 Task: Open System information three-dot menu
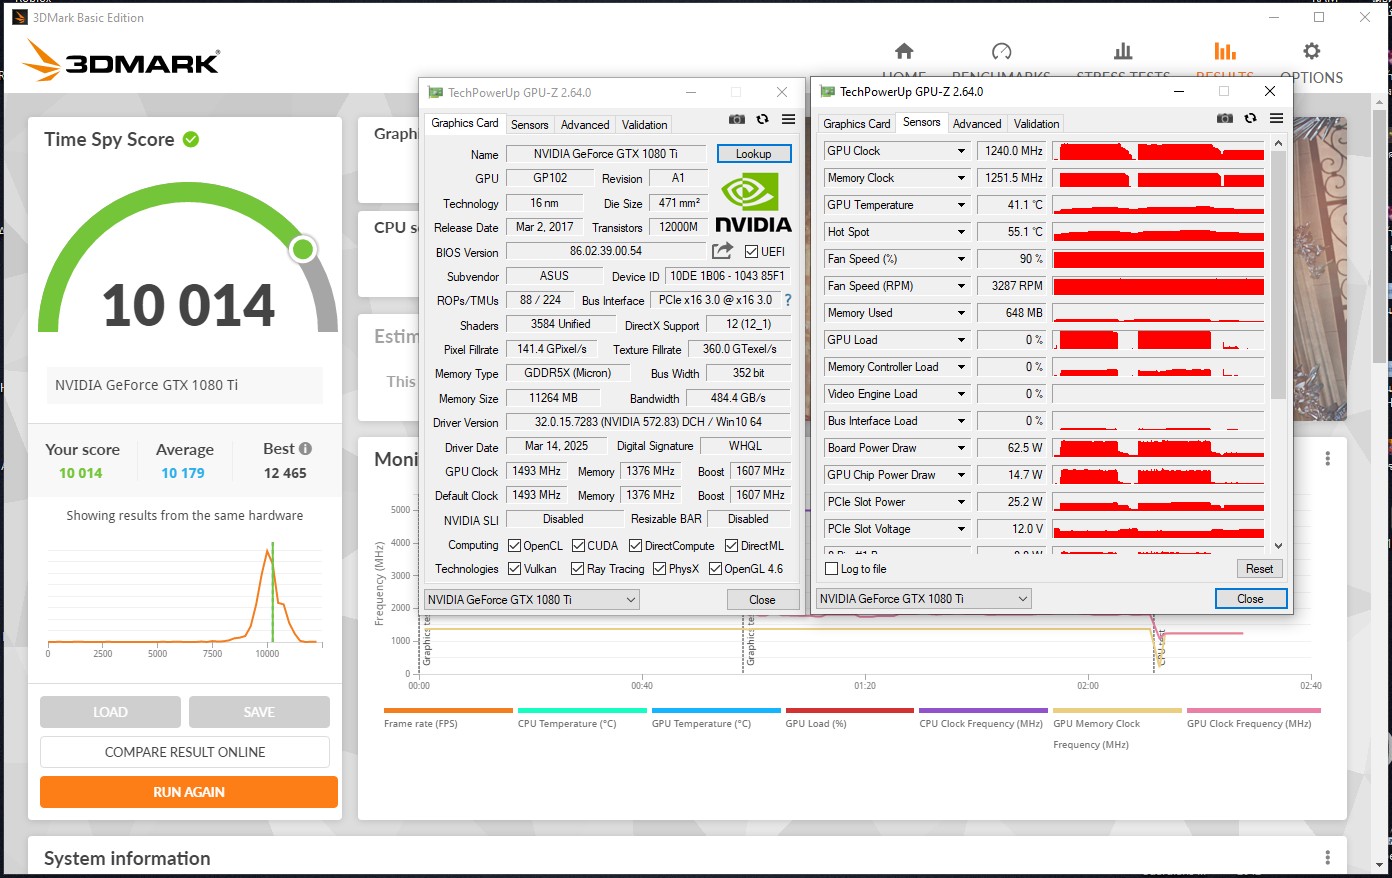coord(1327,858)
